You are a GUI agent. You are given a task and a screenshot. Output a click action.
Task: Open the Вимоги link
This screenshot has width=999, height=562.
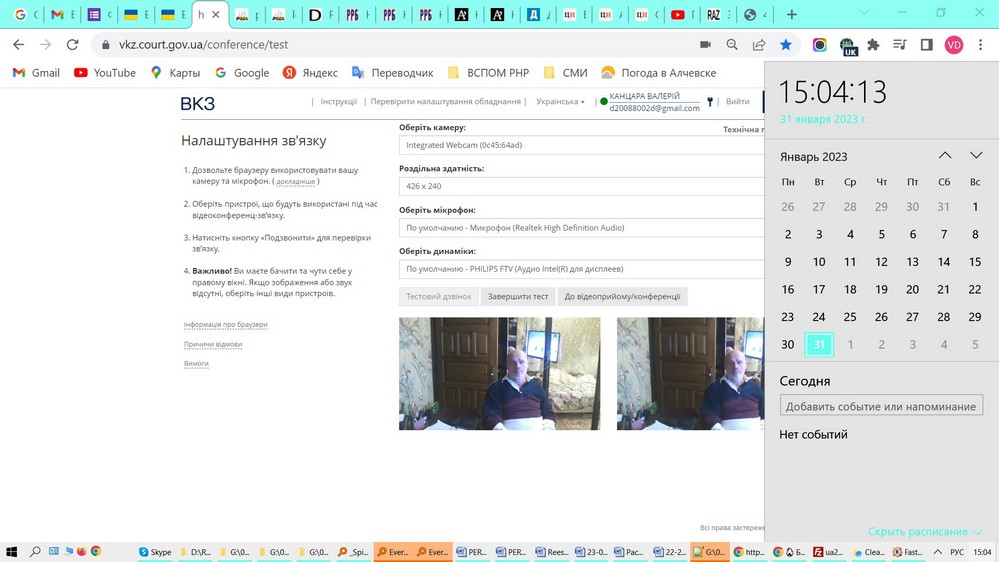(x=196, y=363)
